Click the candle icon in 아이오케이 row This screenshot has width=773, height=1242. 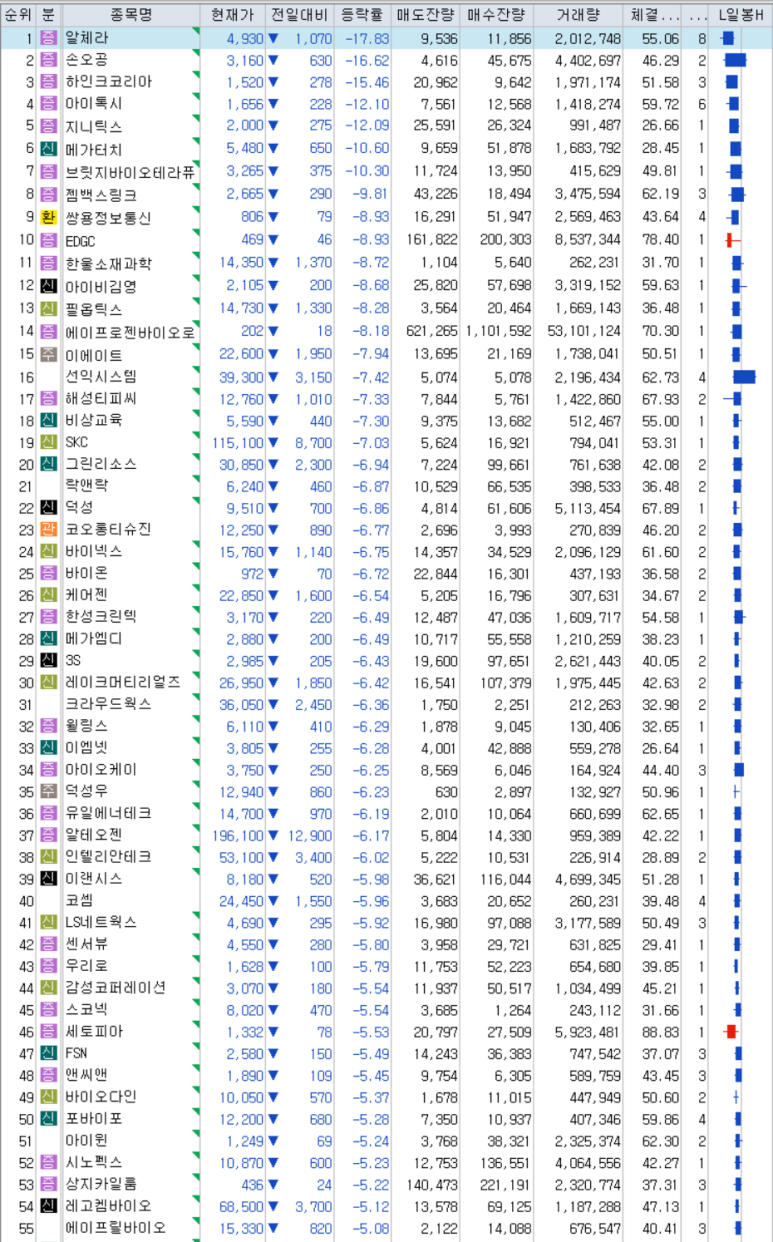point(739,769)
